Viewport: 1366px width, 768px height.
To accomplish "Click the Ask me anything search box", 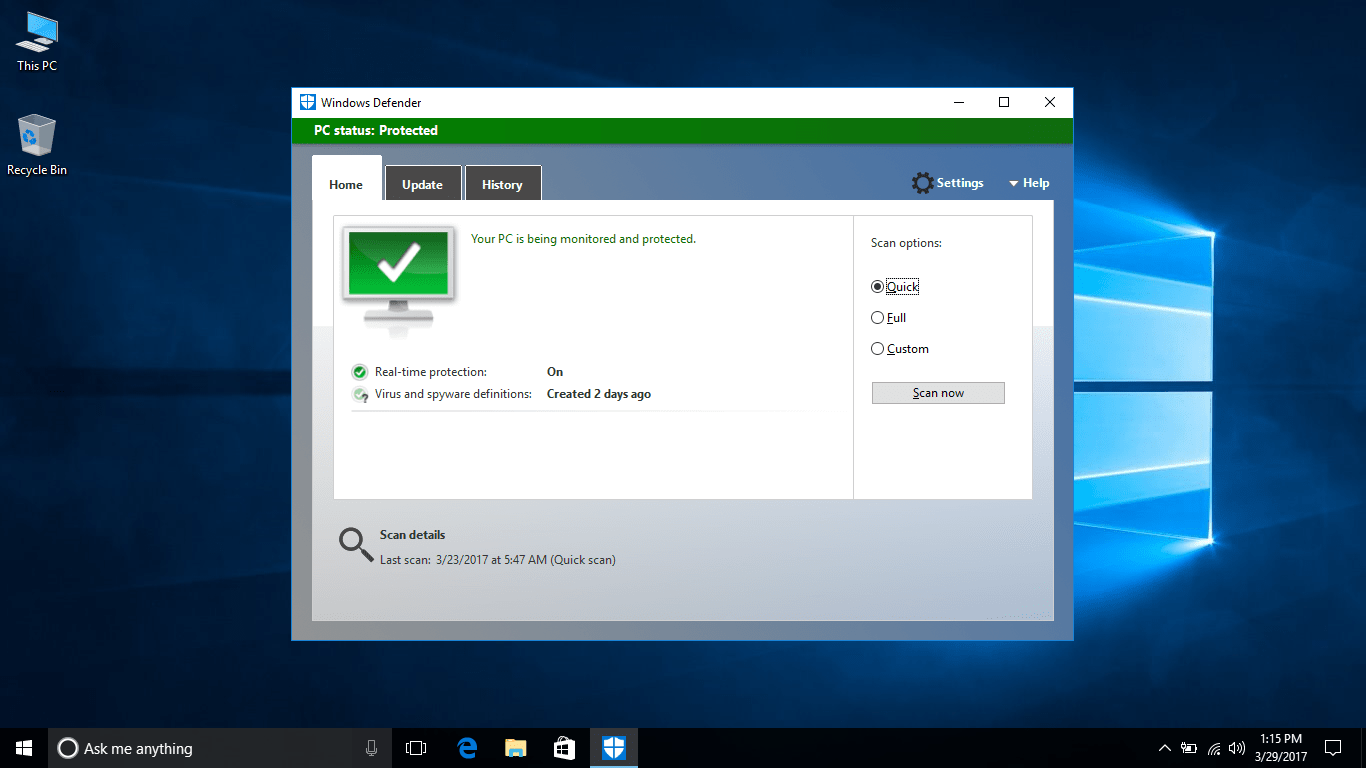I will coord(220,748).
